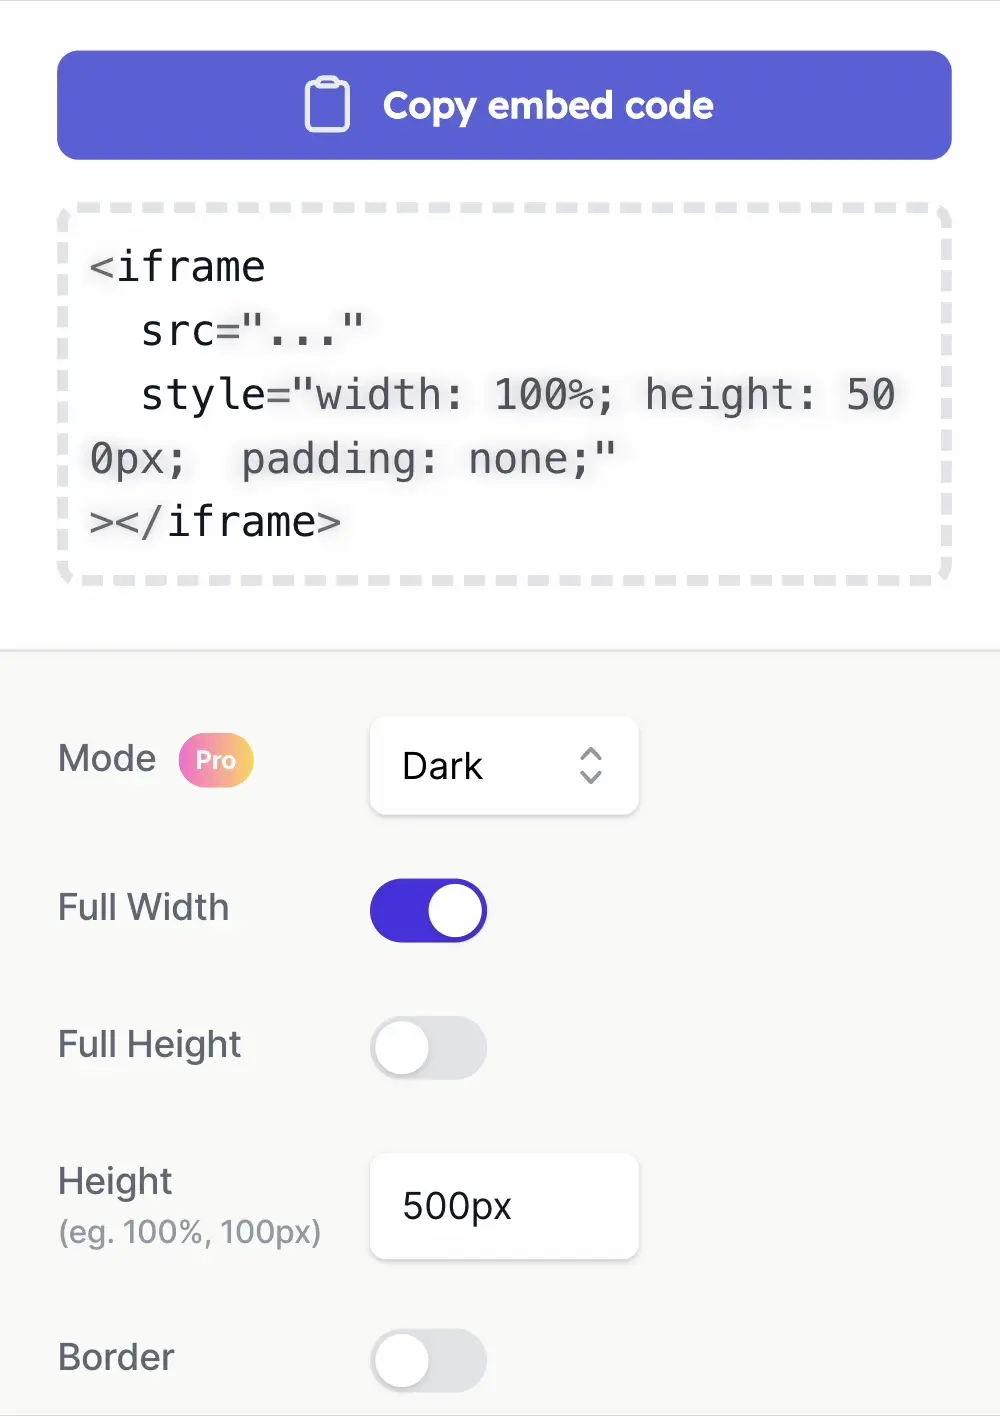
Task: Click the Mode setting label
Action: click(x=107, y=758)
